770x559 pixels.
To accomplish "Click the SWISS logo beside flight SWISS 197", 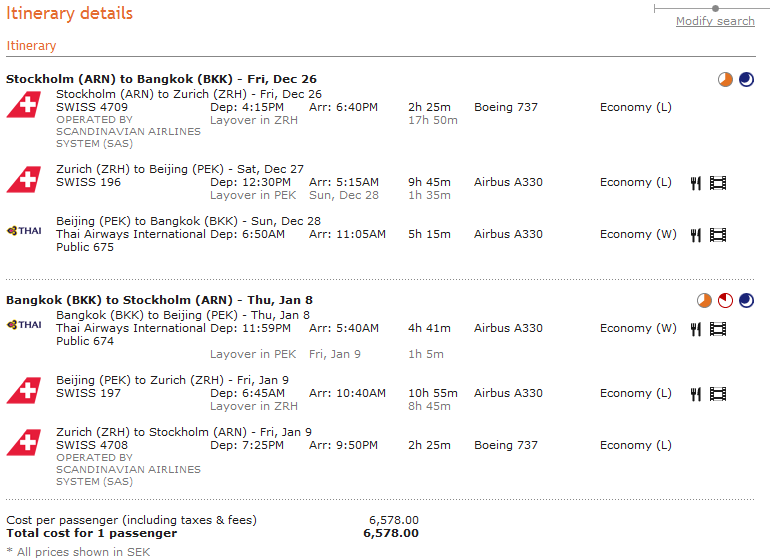I will (x=23, y=391).
